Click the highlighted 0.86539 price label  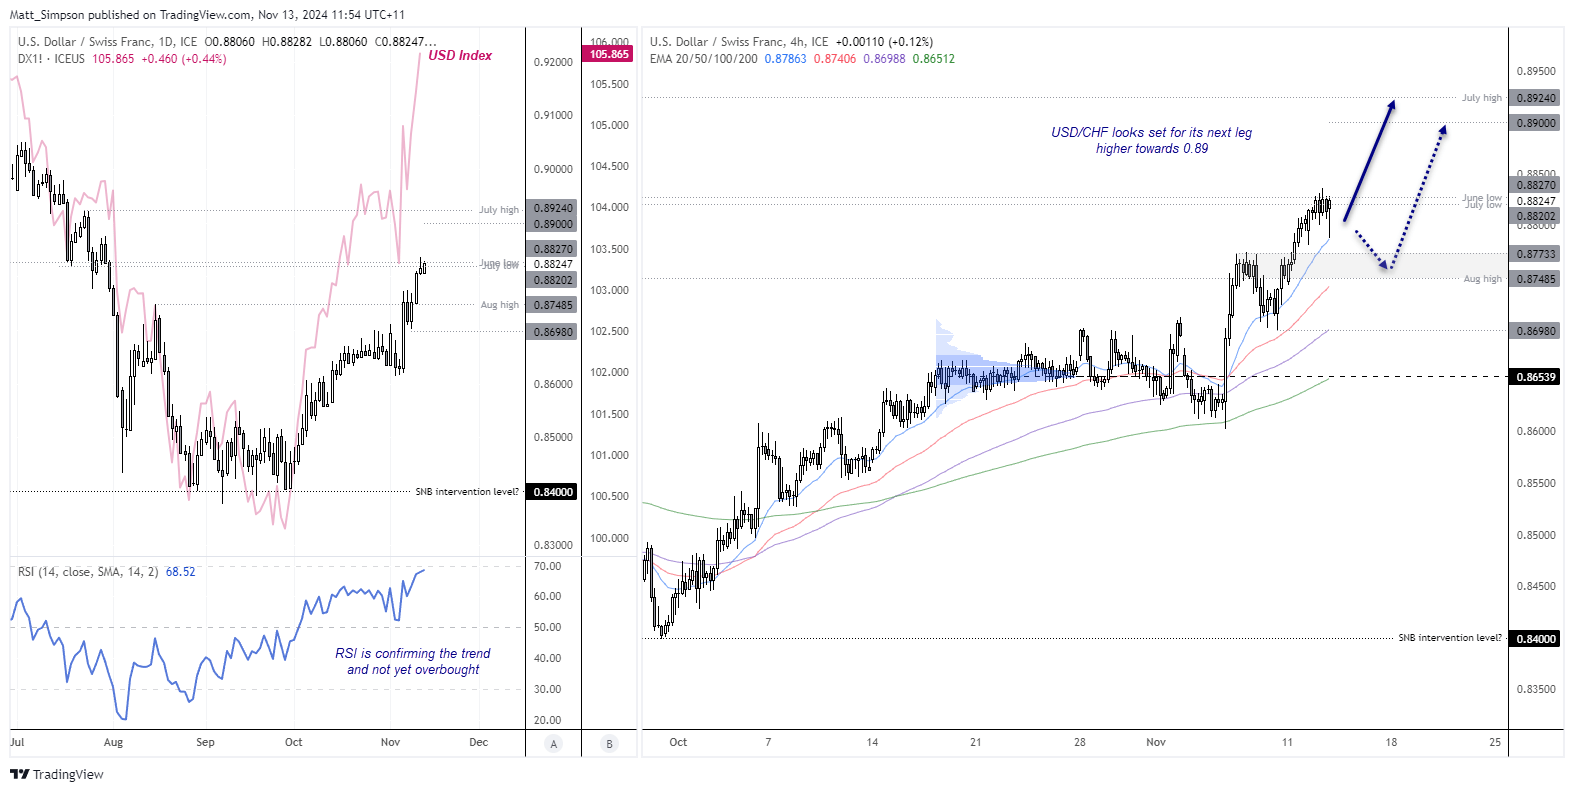pos(1536,377)
